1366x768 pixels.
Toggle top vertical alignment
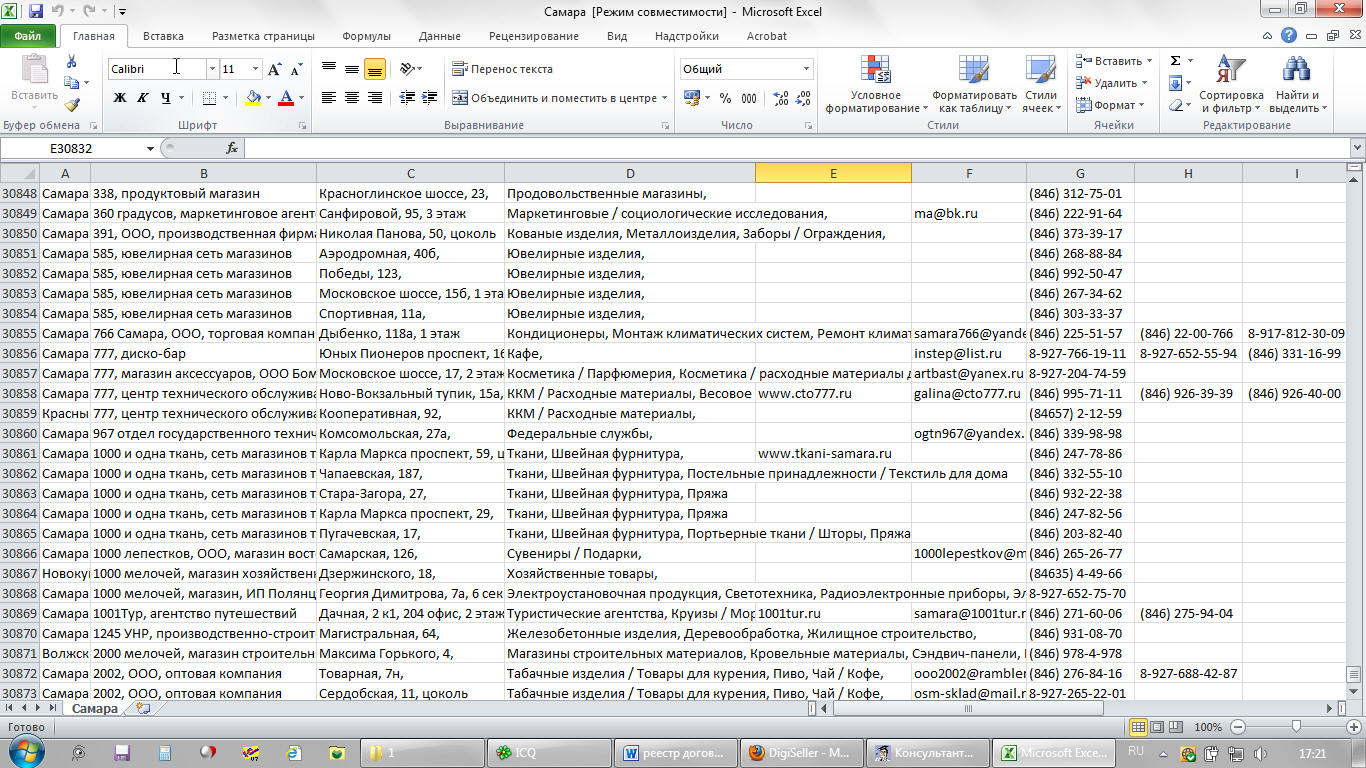pos(328,69)
